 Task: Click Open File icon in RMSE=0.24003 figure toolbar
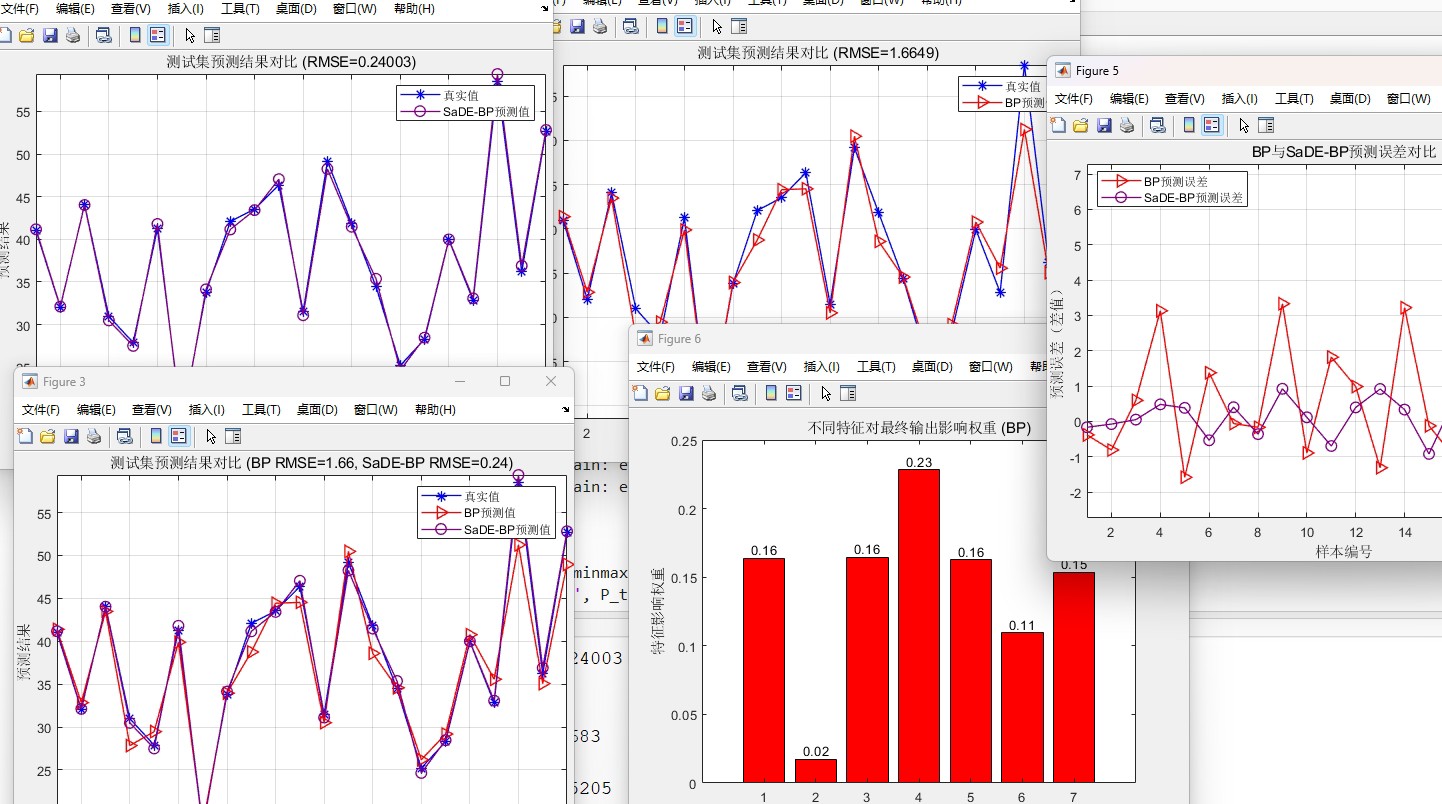27,36
